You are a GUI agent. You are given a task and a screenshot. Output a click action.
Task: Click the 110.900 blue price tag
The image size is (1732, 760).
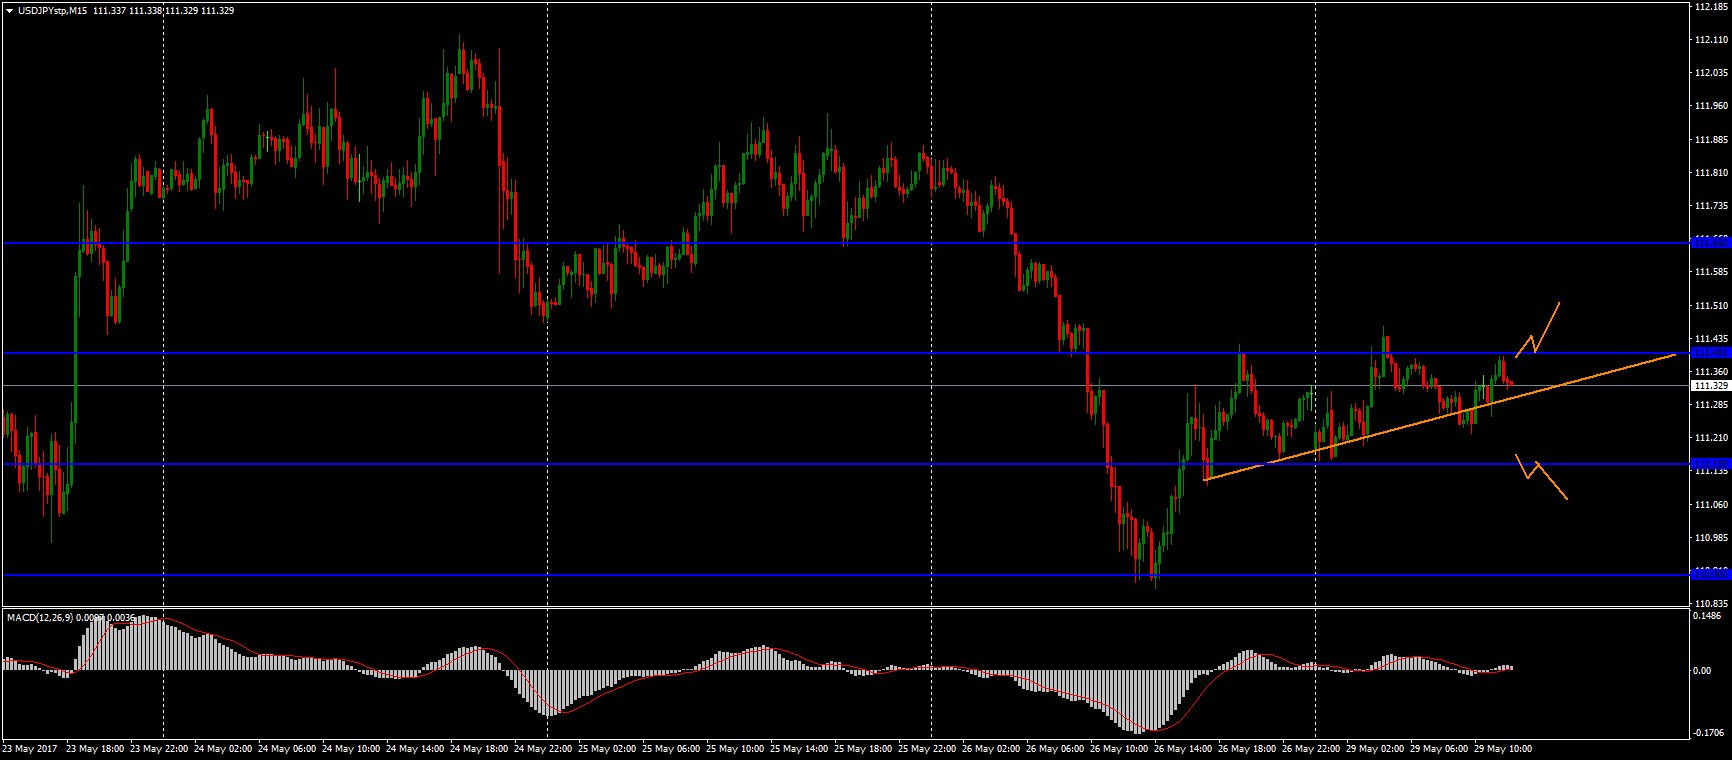click(1708, 573)
